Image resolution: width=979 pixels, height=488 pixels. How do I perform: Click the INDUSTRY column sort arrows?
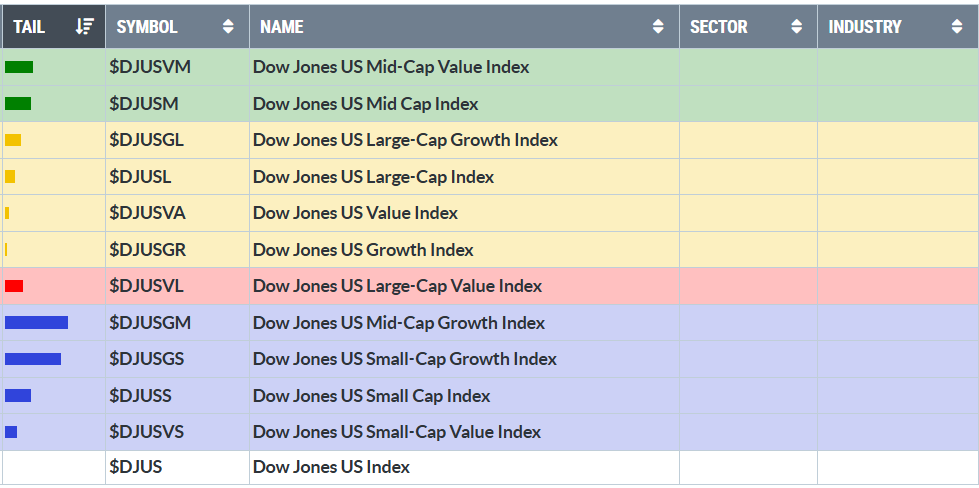click(957, 27)
